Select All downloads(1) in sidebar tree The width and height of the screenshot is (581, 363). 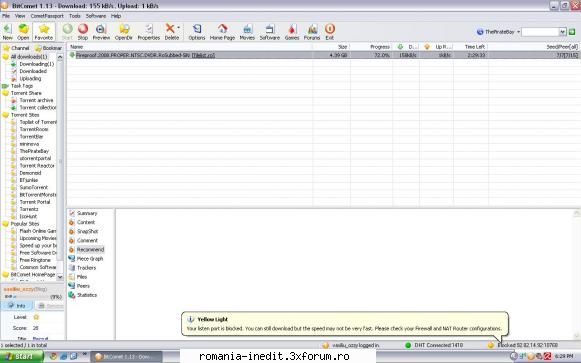click(29, 57)
